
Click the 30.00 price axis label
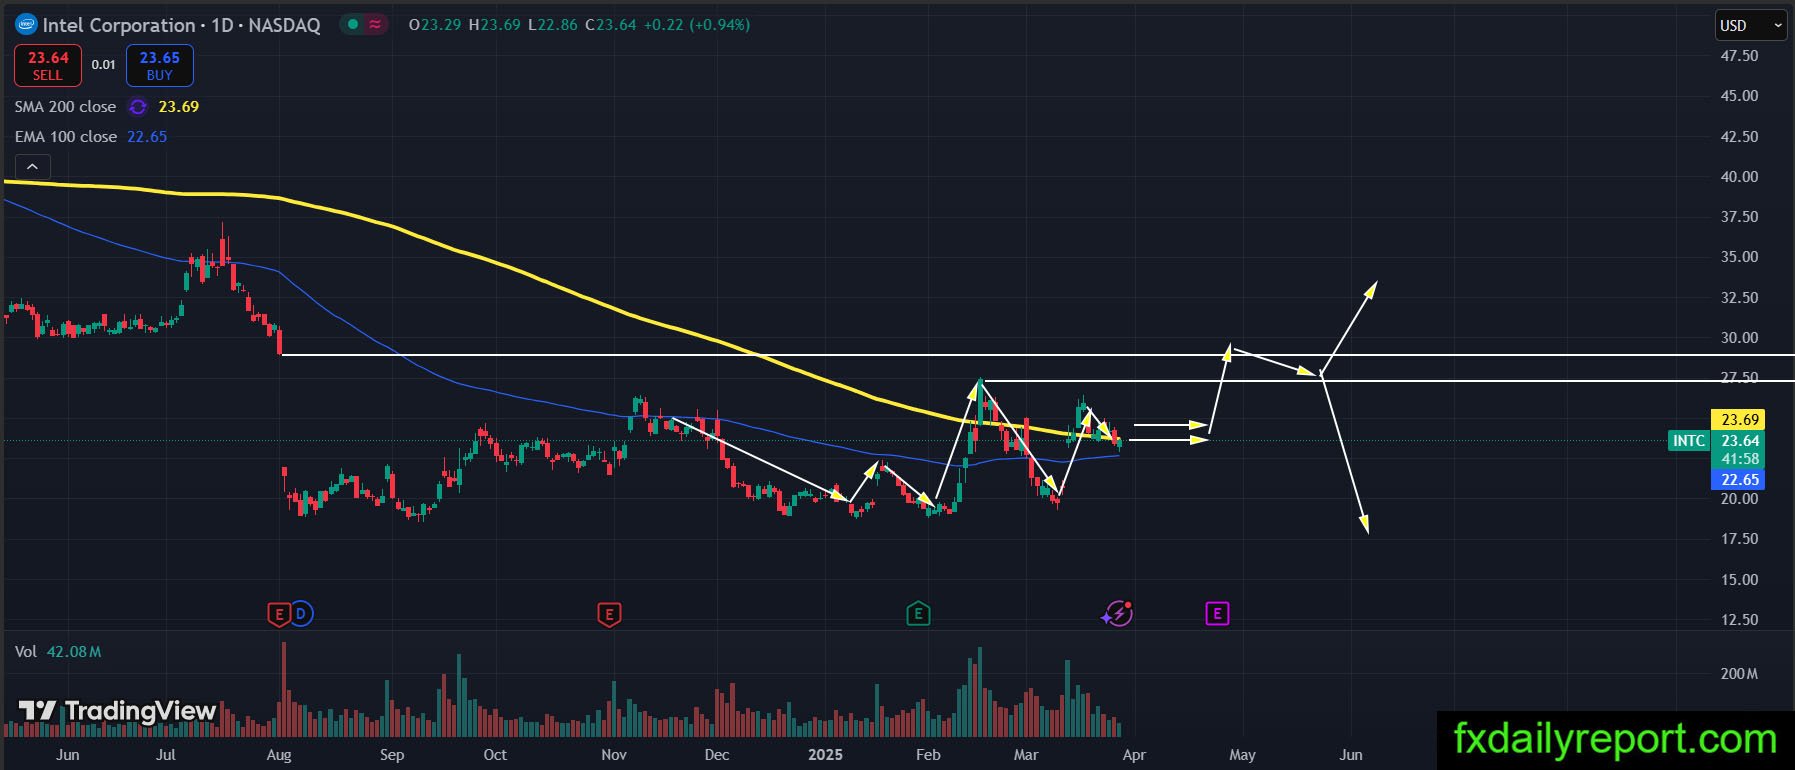1739,338
